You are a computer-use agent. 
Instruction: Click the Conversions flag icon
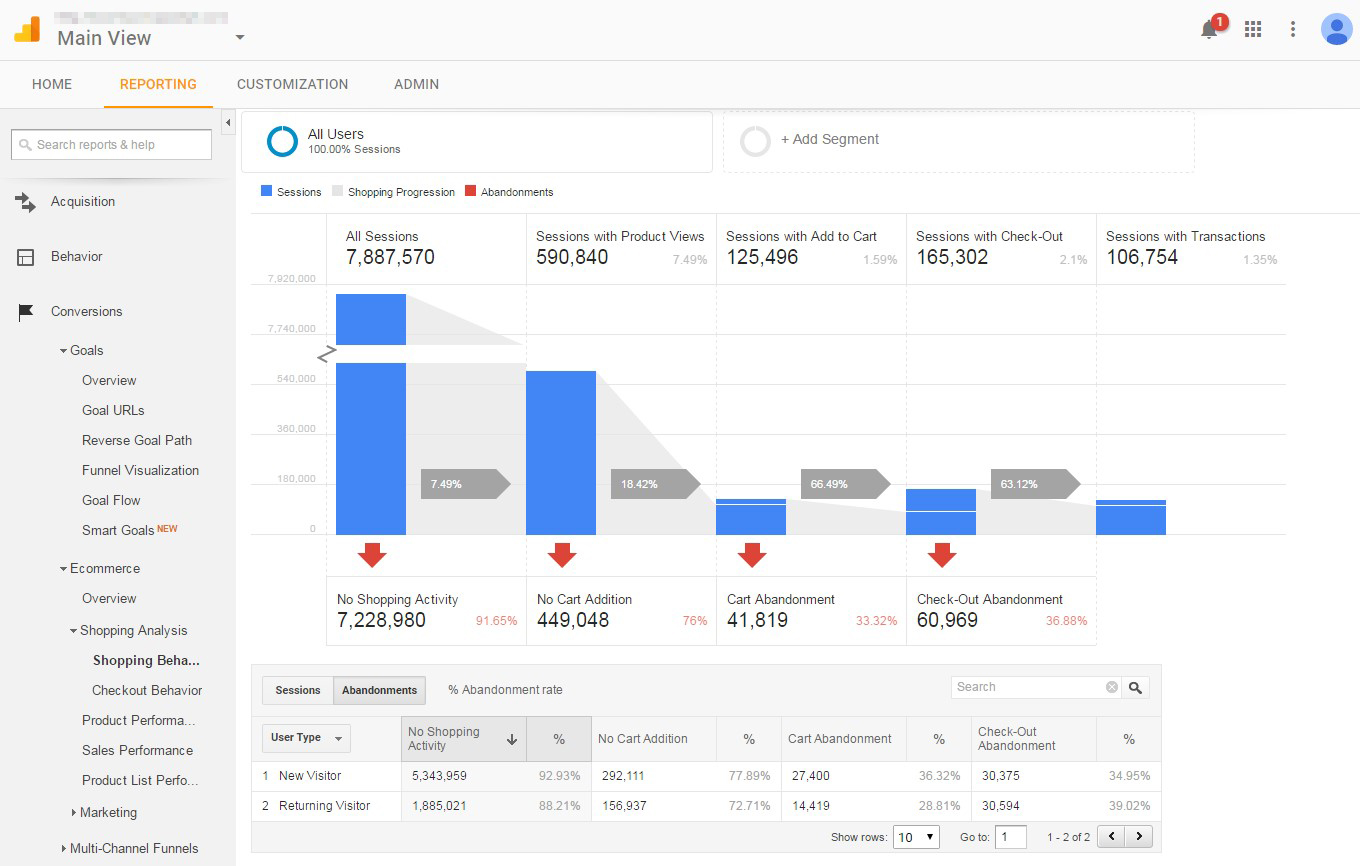click(23, 311)
